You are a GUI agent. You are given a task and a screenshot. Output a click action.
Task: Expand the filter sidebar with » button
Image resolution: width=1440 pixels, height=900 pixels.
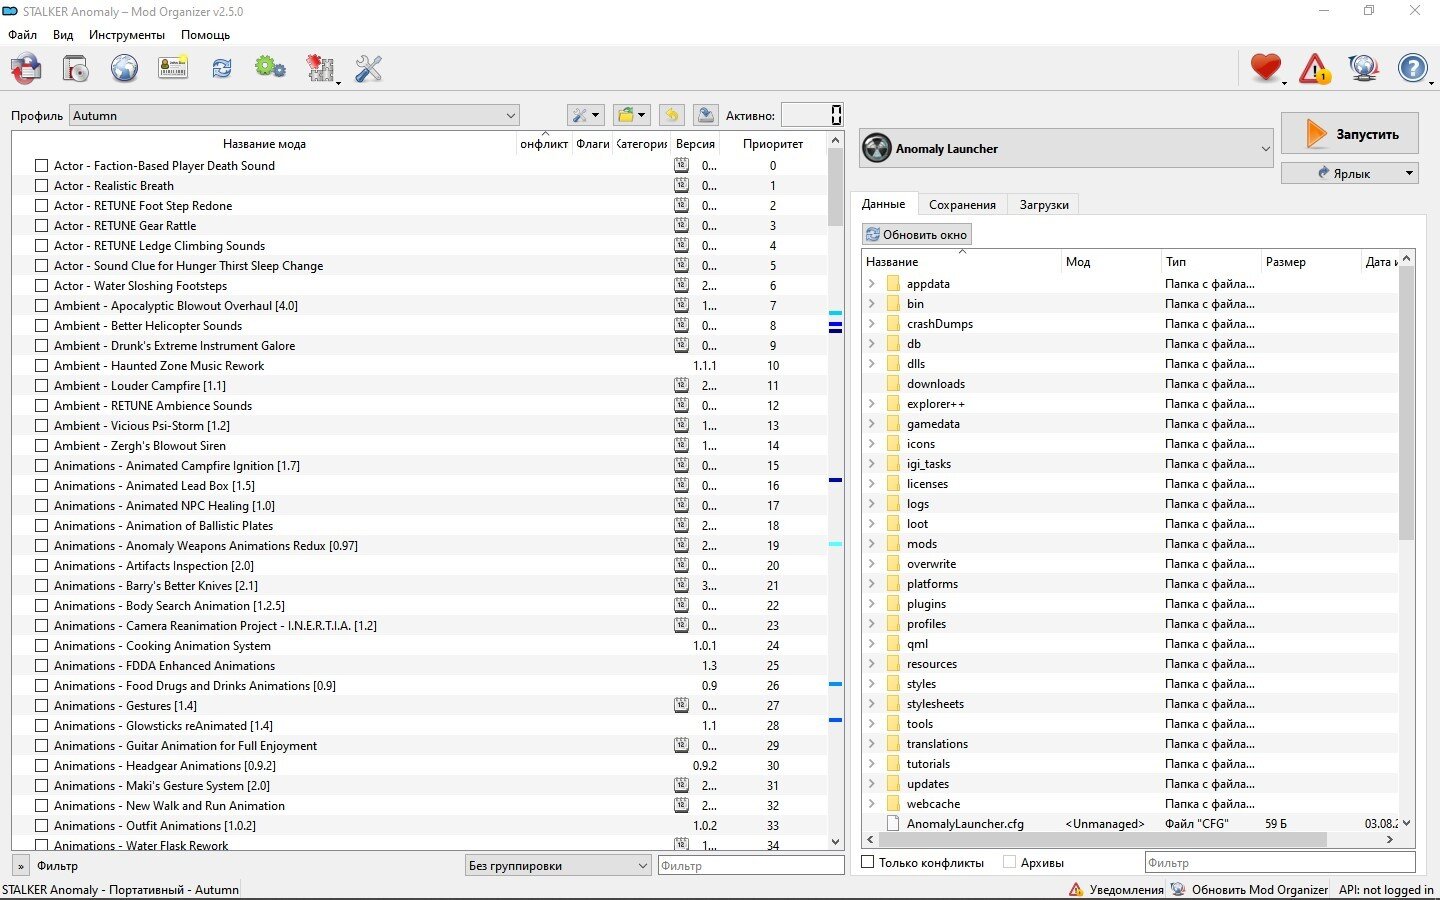coord(21,866)
